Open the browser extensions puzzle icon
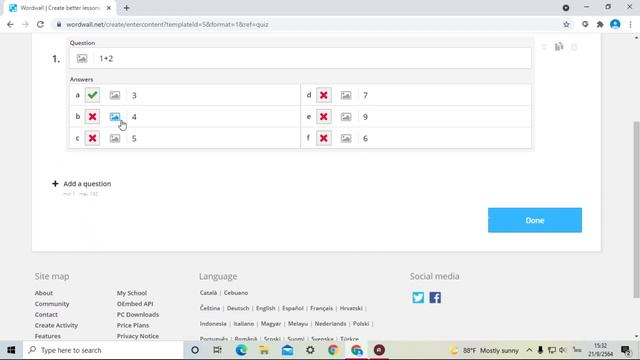This screenshot has height=360, width=640. pyautogui.click(x=600, y=24)
